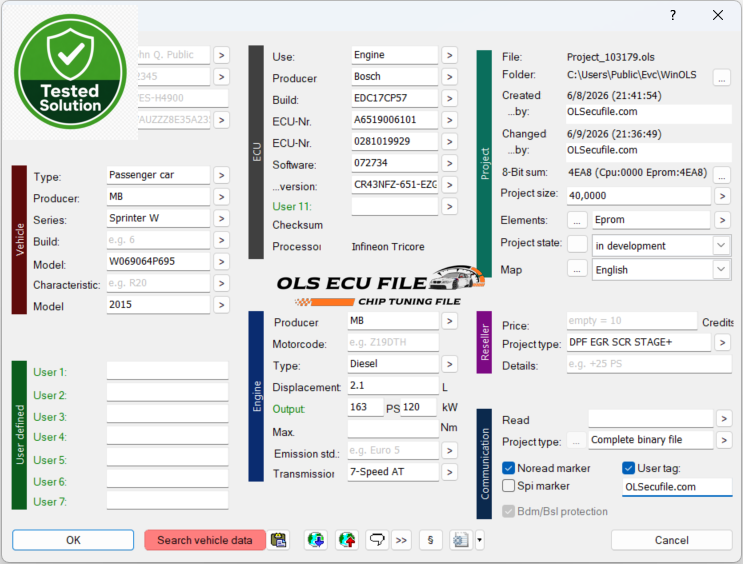This screenshot has width=743, height=564.
Task: Browse project folder with the ... button
Action: pyautogui.click(x=722, y=78)
